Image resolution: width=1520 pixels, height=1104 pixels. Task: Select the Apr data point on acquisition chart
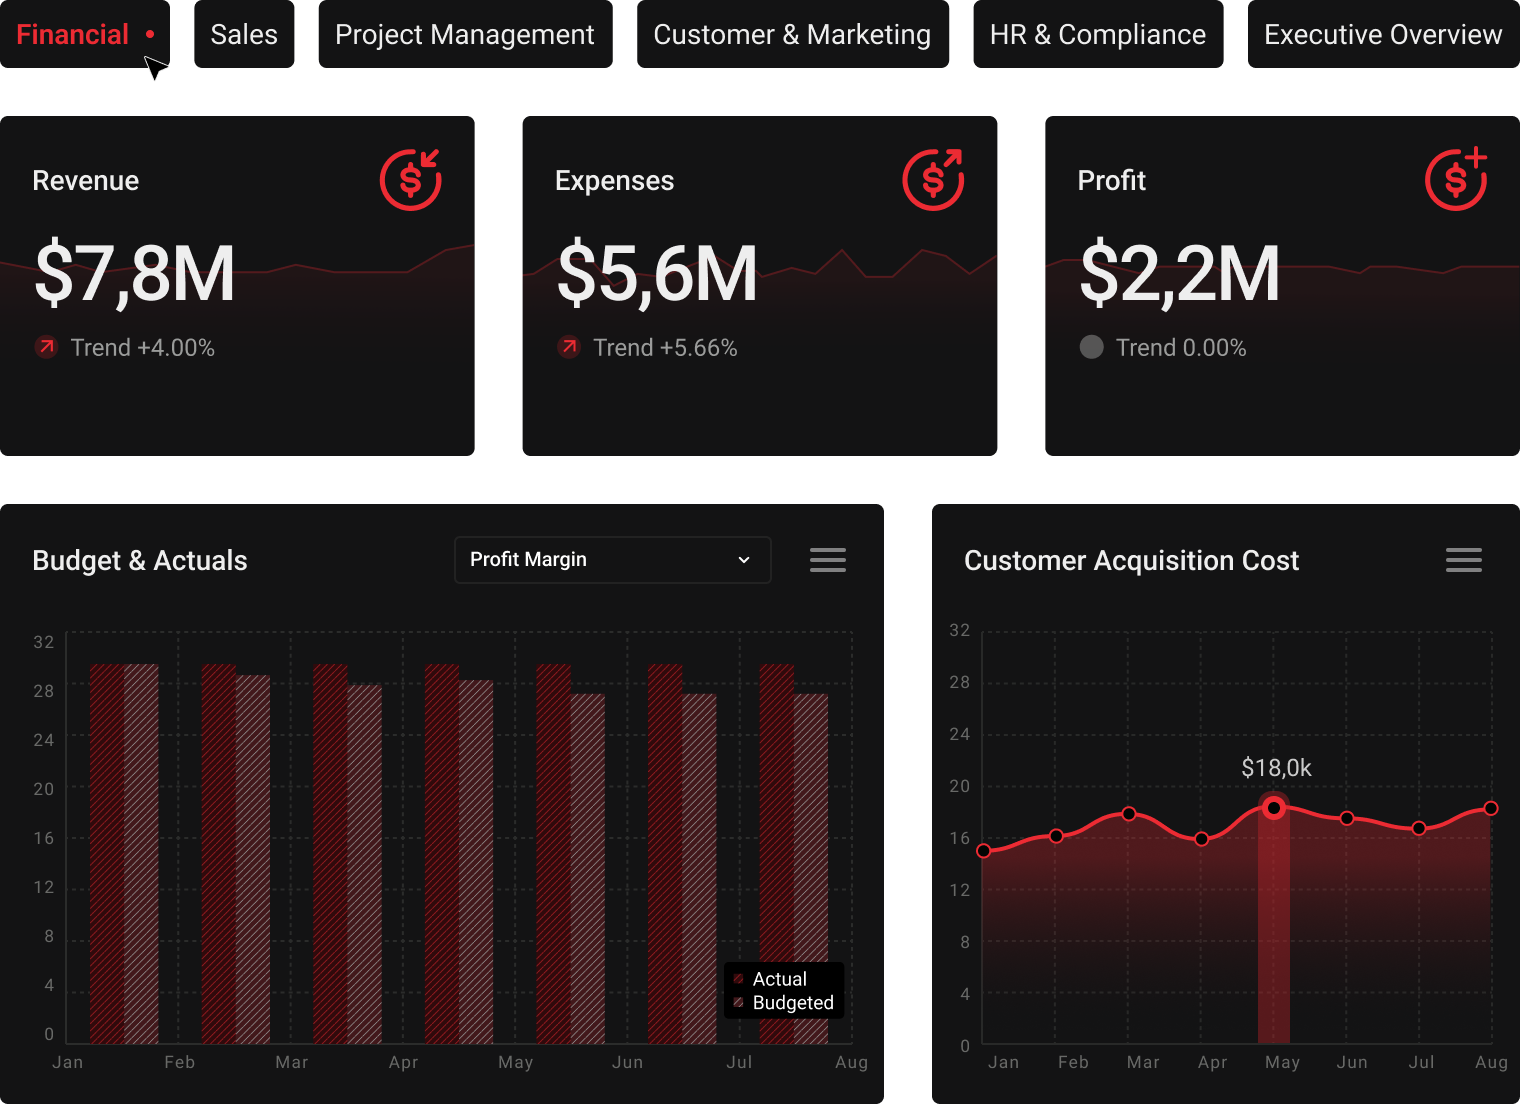point(1202,839)
